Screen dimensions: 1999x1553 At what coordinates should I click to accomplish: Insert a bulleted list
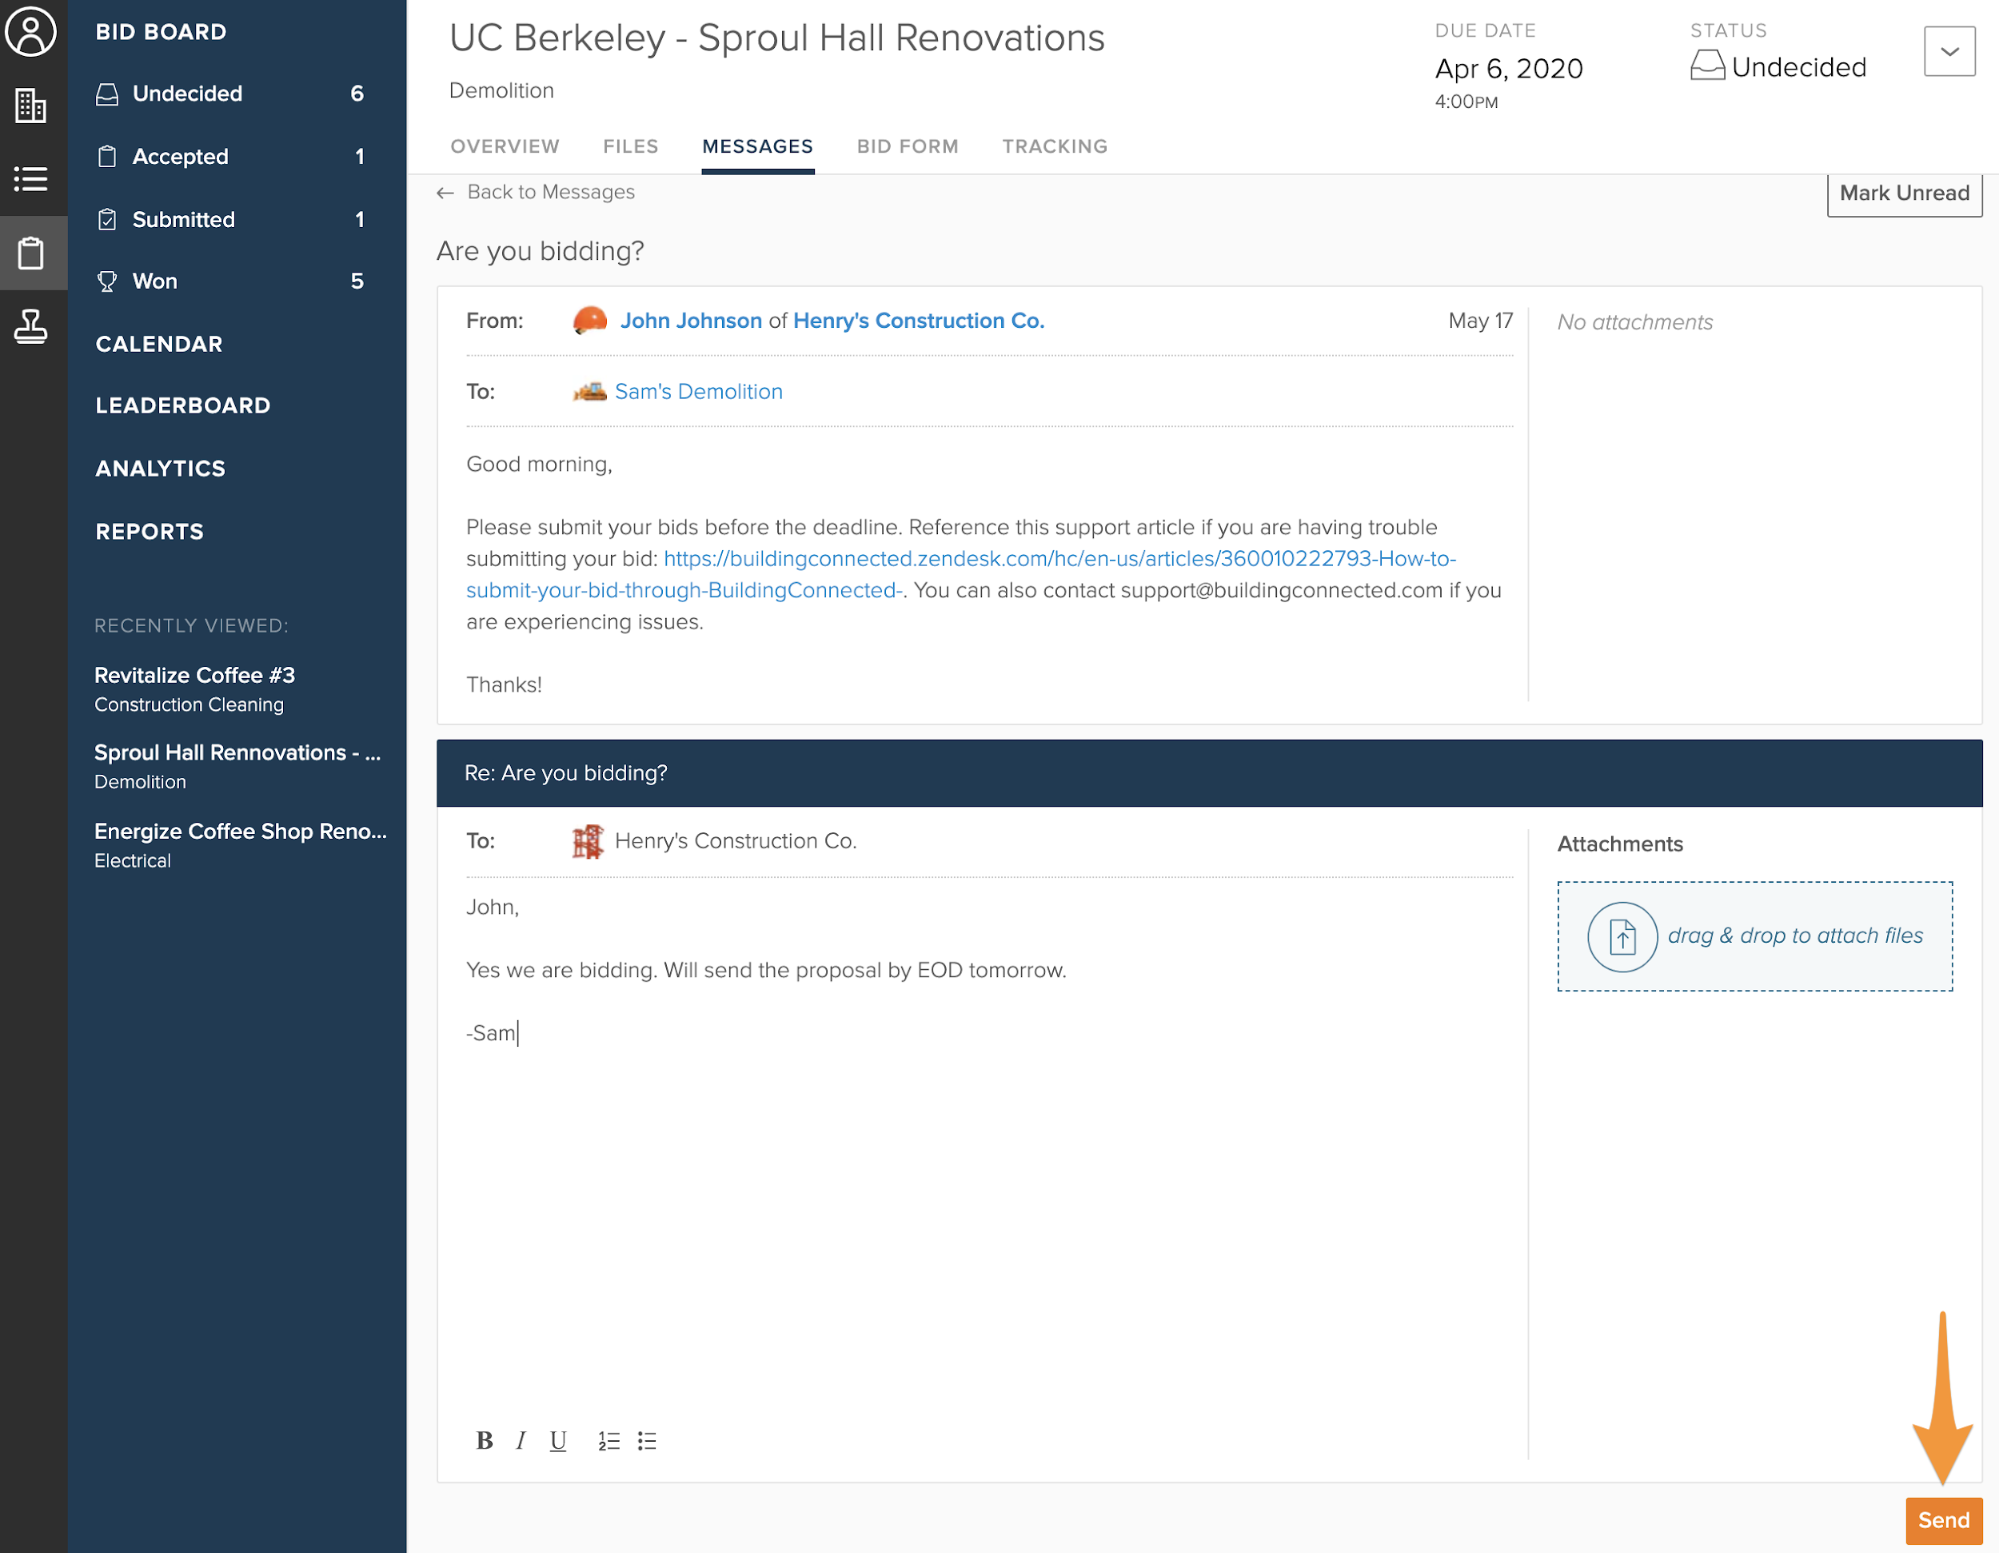pos(647,1440)
